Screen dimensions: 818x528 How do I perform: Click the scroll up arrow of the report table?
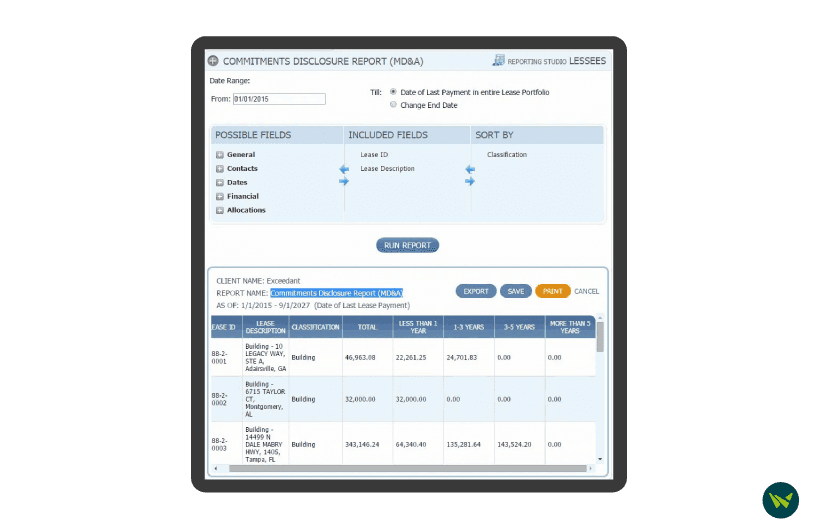point(600,318)
